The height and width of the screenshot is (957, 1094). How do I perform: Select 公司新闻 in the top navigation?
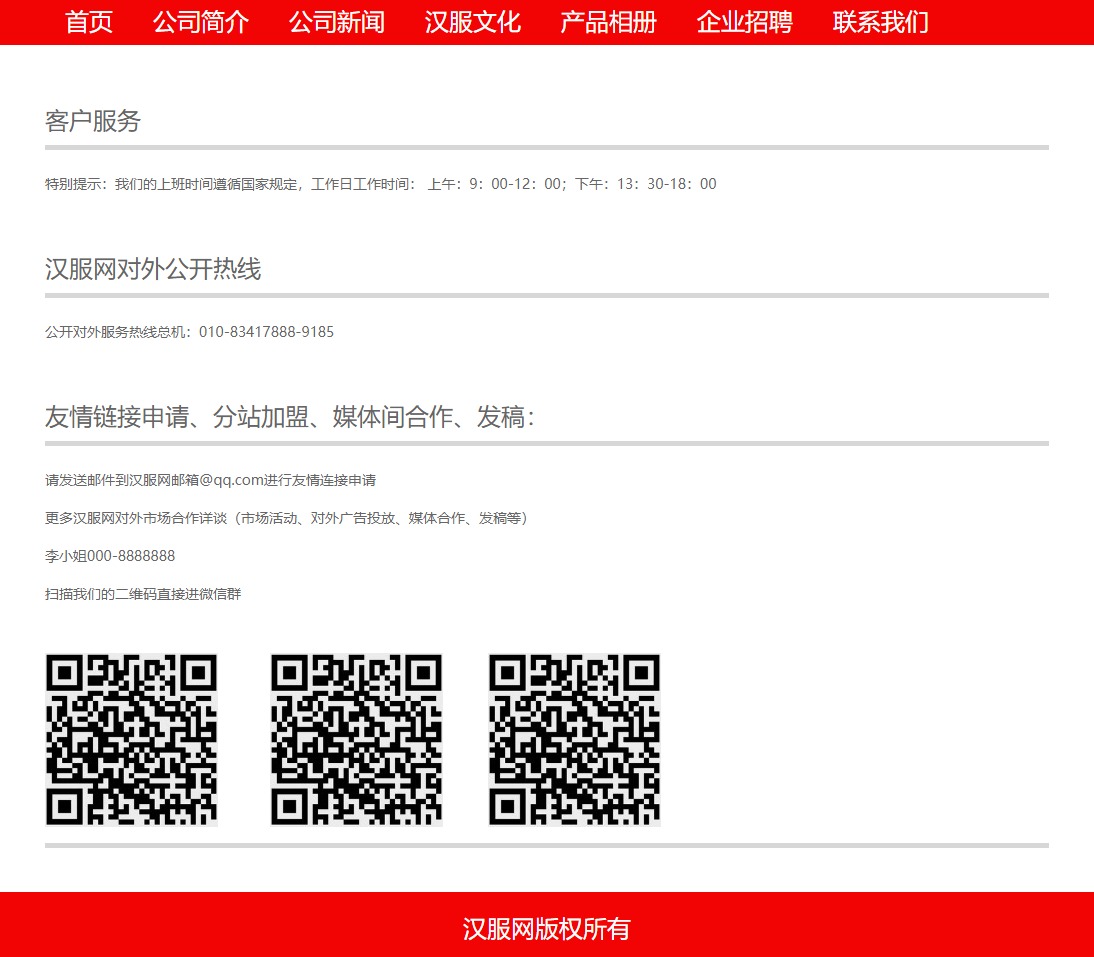tap(337, 22)
